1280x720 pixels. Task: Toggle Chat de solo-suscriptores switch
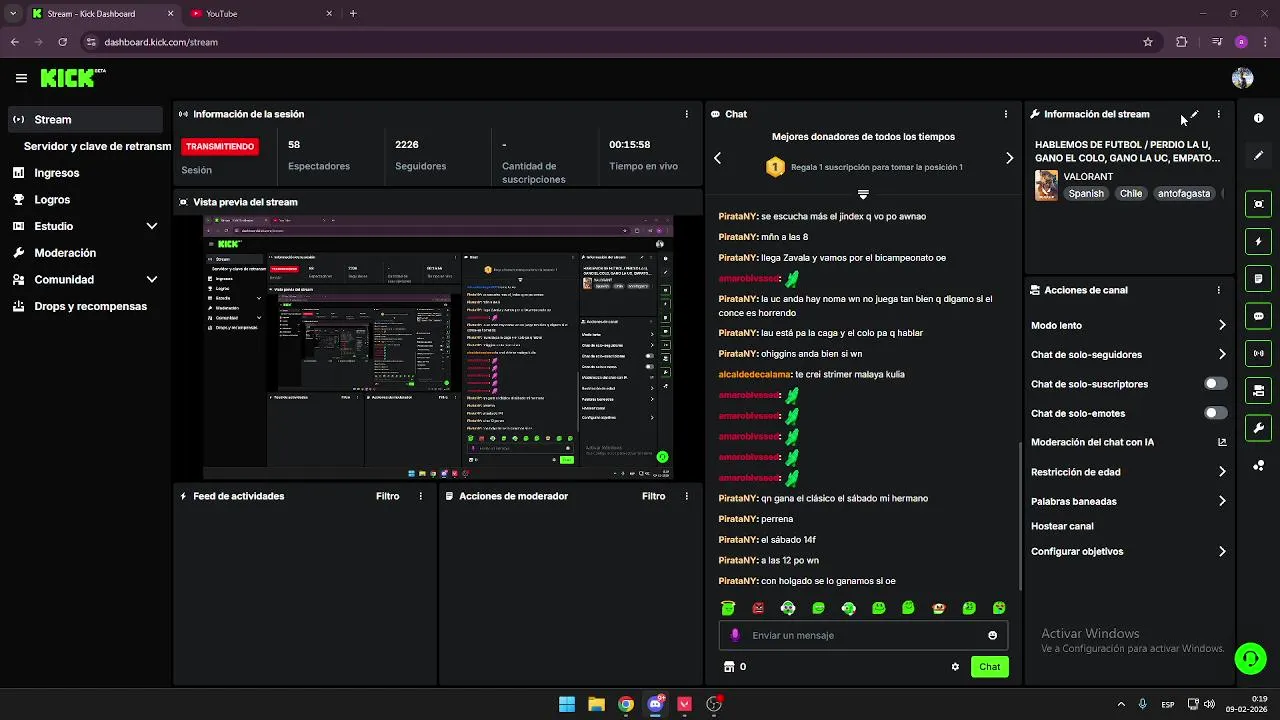[x=1215, y=384]
